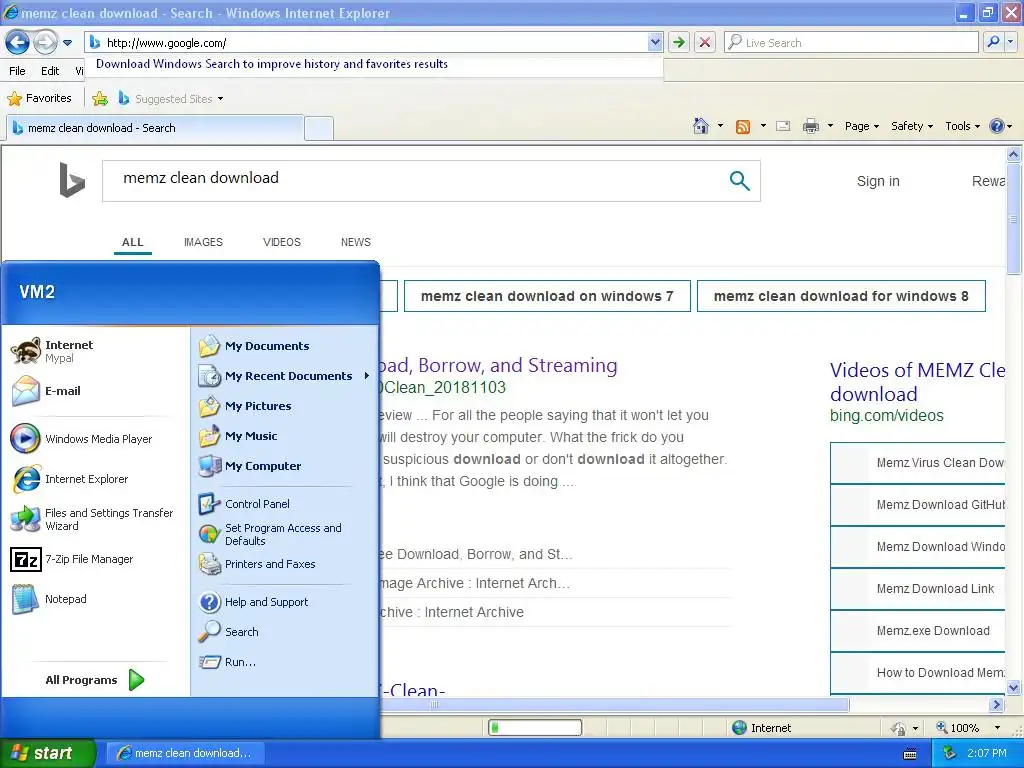Screen dimensions: 1024x768
Task: Launch Windows Media Player from Start menu
Action: point(95,439)
